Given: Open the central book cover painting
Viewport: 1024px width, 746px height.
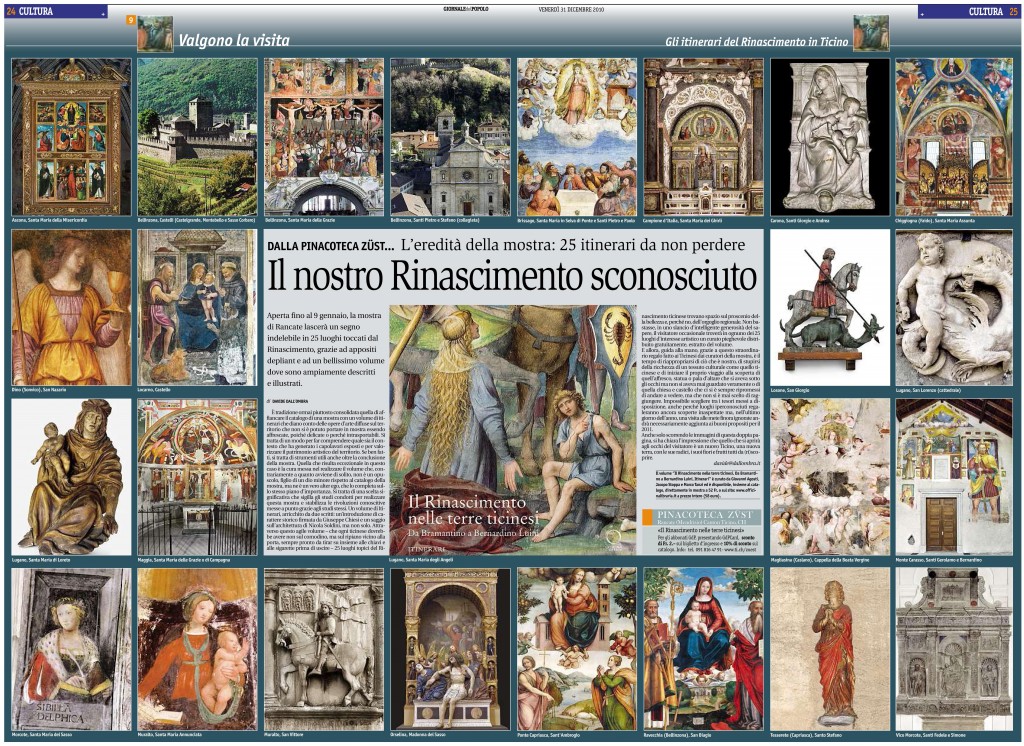Looking at the screenshot, I should [513, 430].
